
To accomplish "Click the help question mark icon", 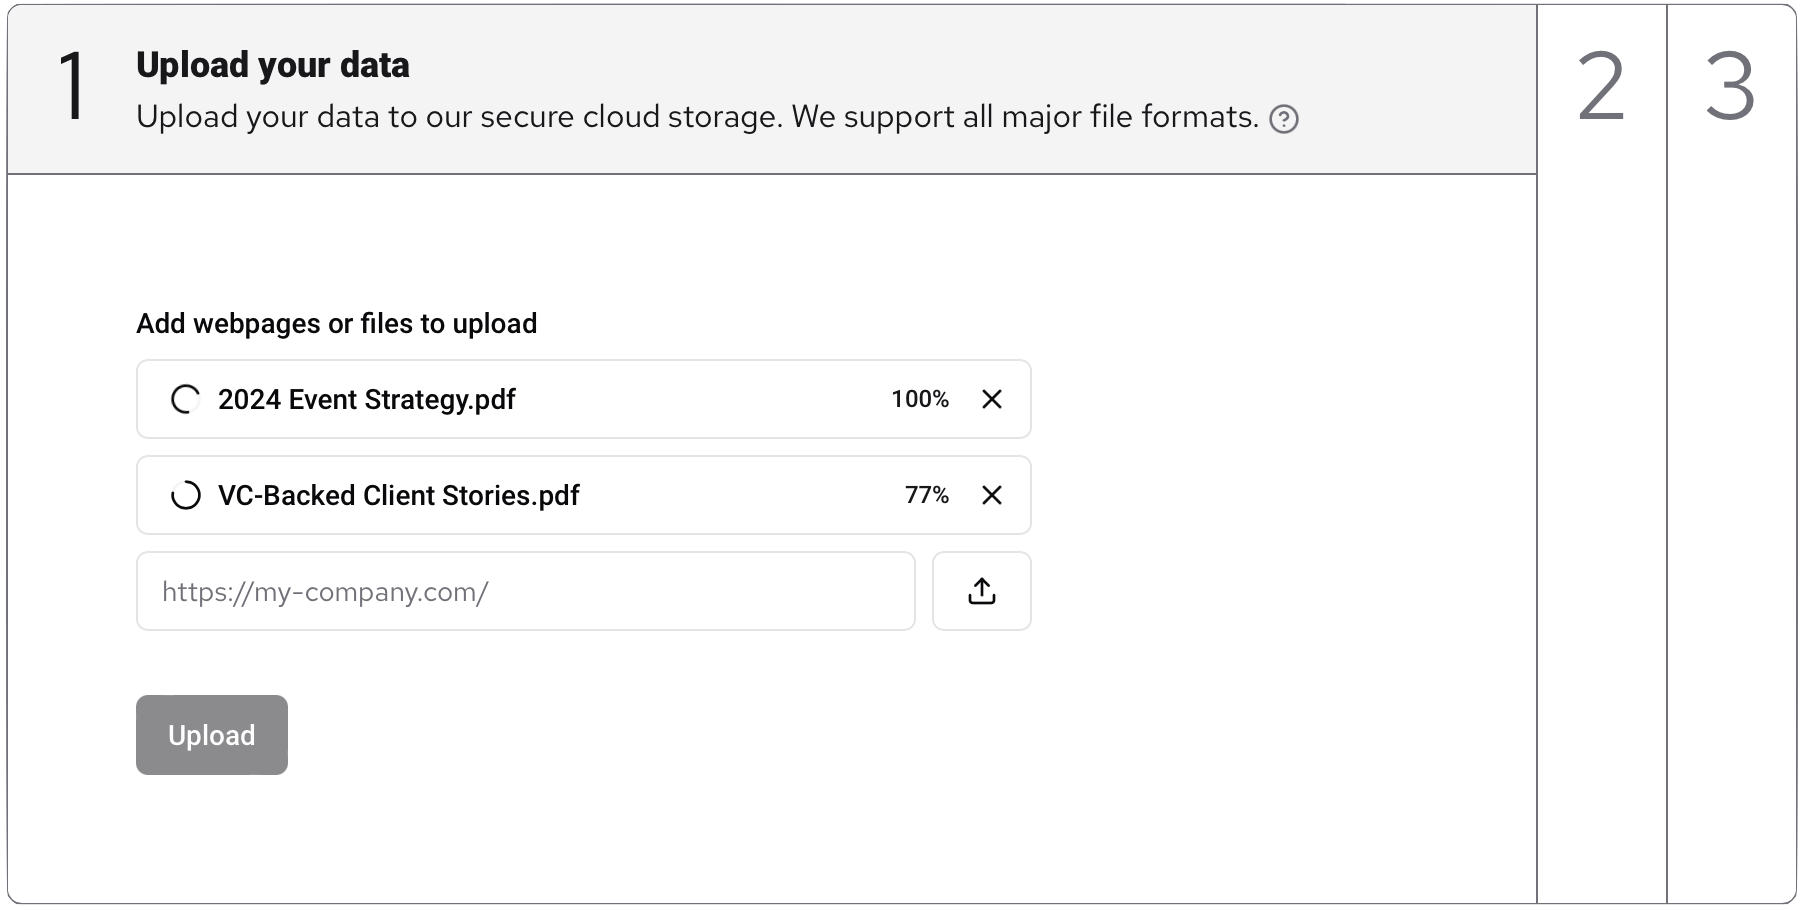I will (1284, 120).
